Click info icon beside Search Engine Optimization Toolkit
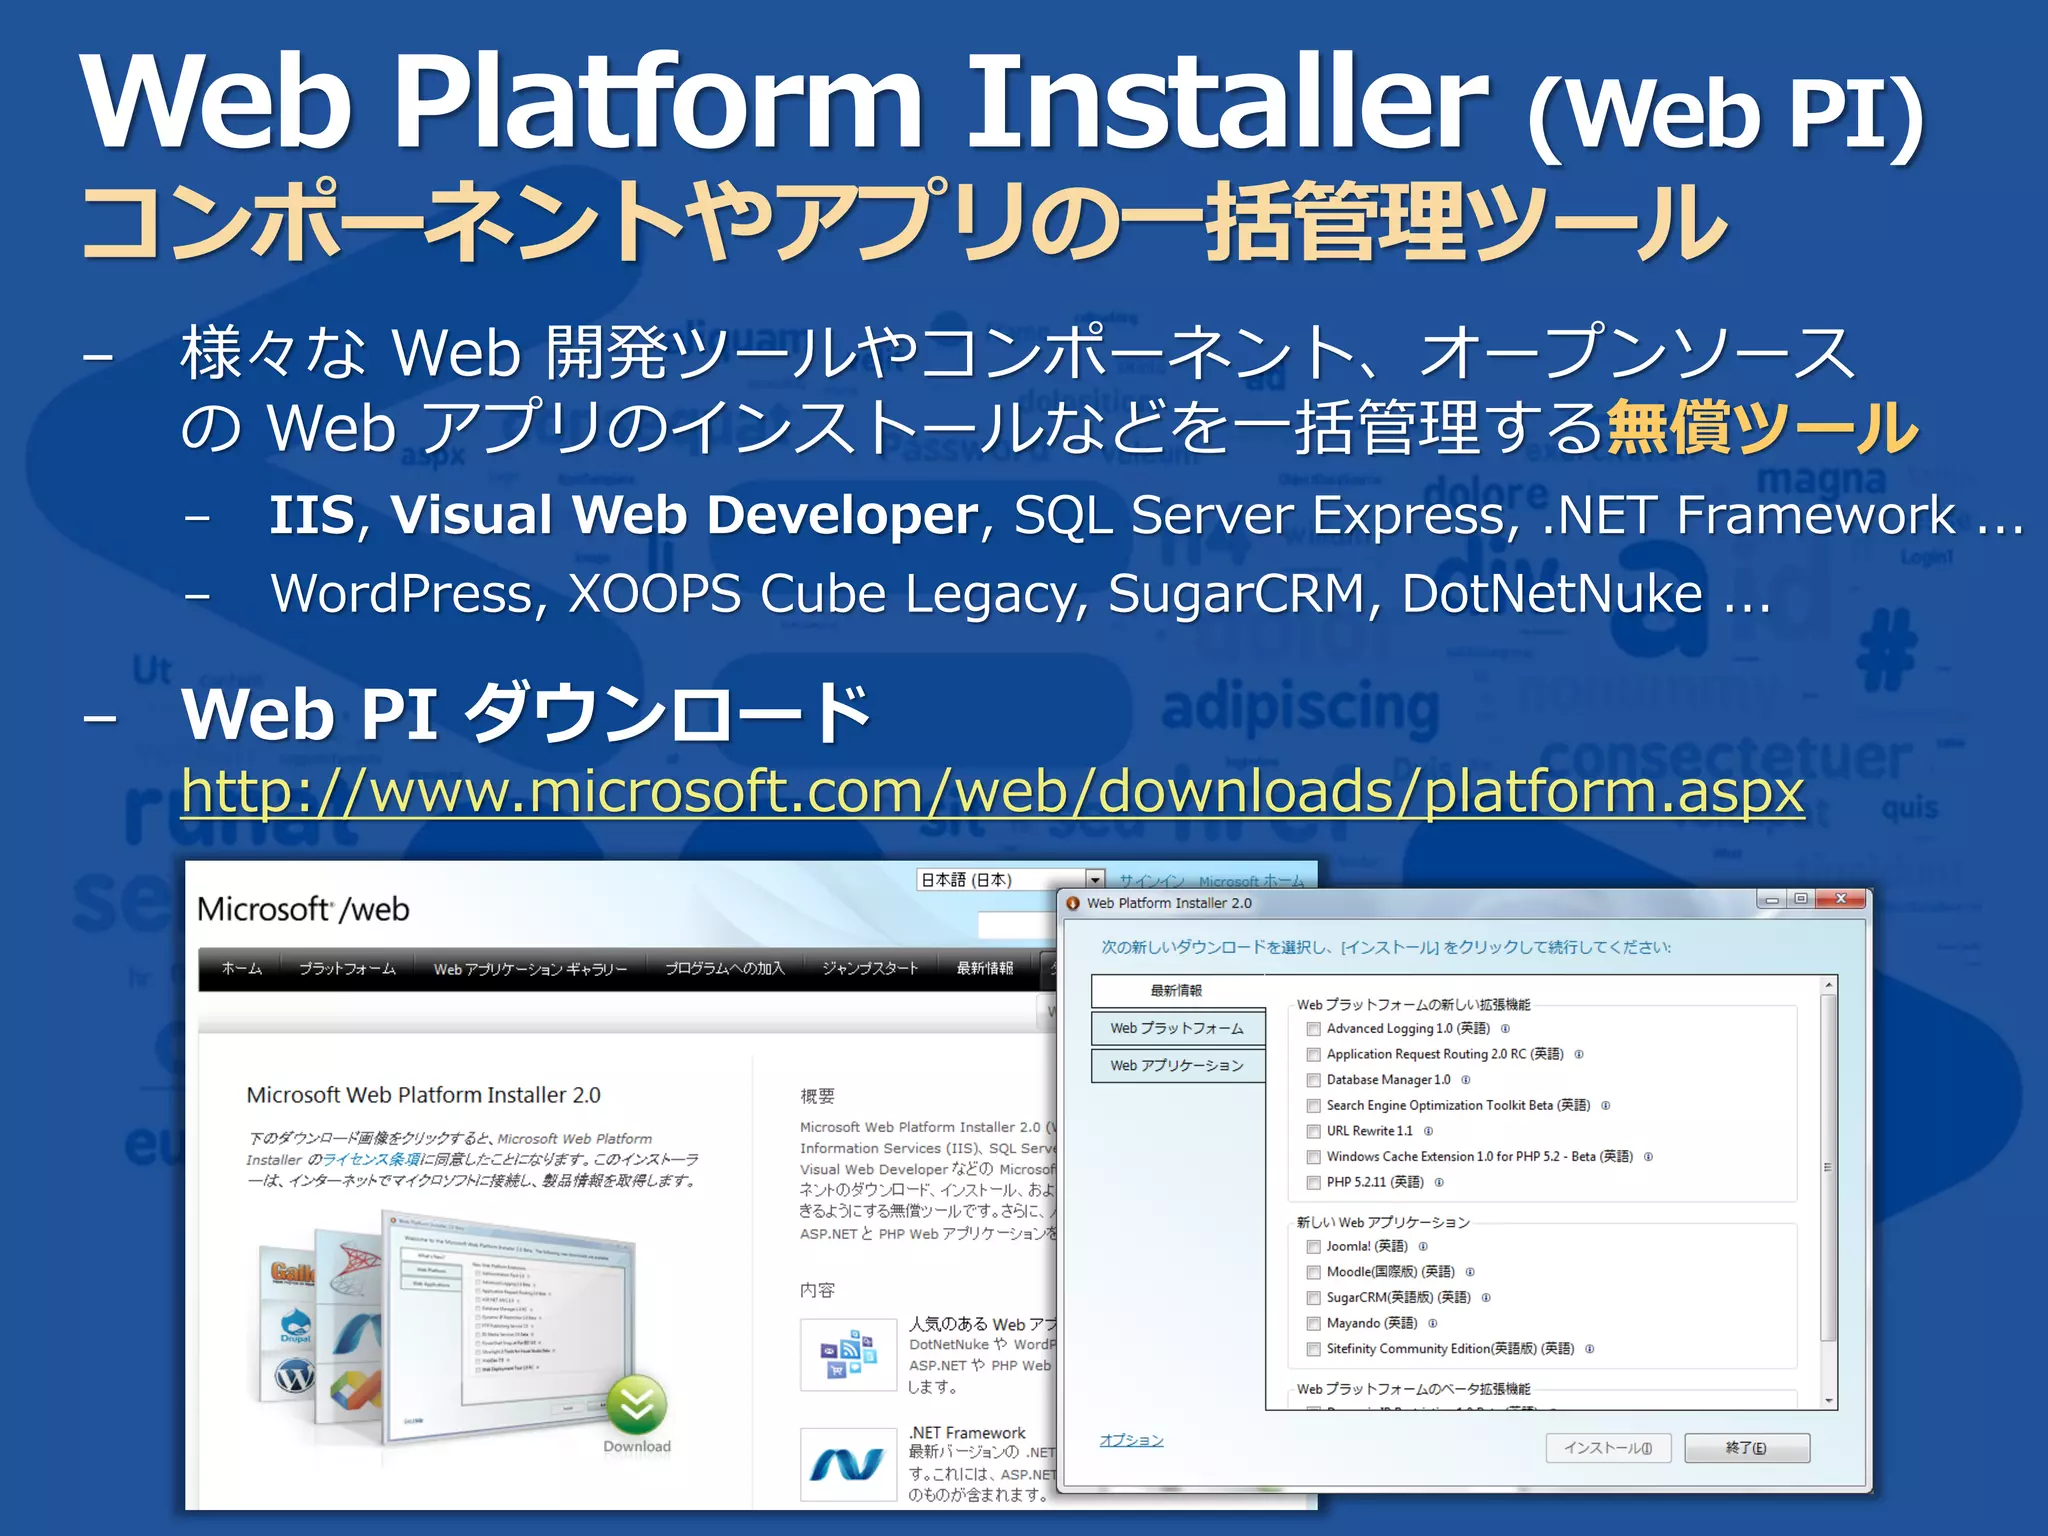This screenshot has height=1536, width=2048. pos(1606,1106)
